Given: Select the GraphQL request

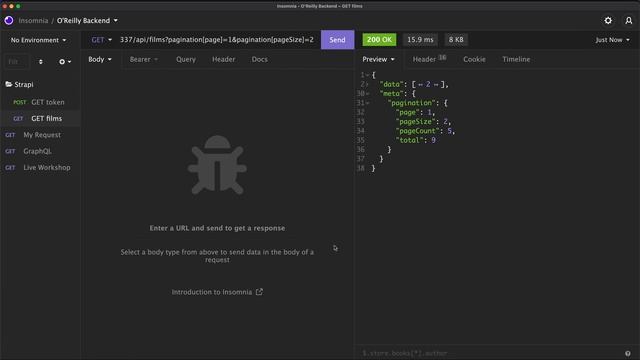Looking at the screenshot, I should click(x=40, y=151).
